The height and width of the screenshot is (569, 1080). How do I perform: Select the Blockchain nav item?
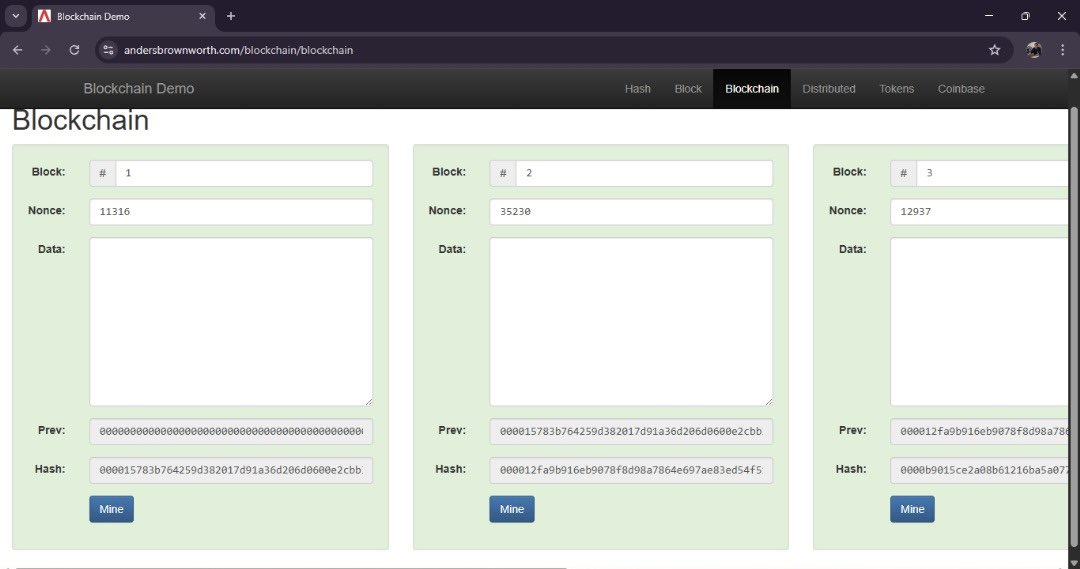click(x=751, y=89)
